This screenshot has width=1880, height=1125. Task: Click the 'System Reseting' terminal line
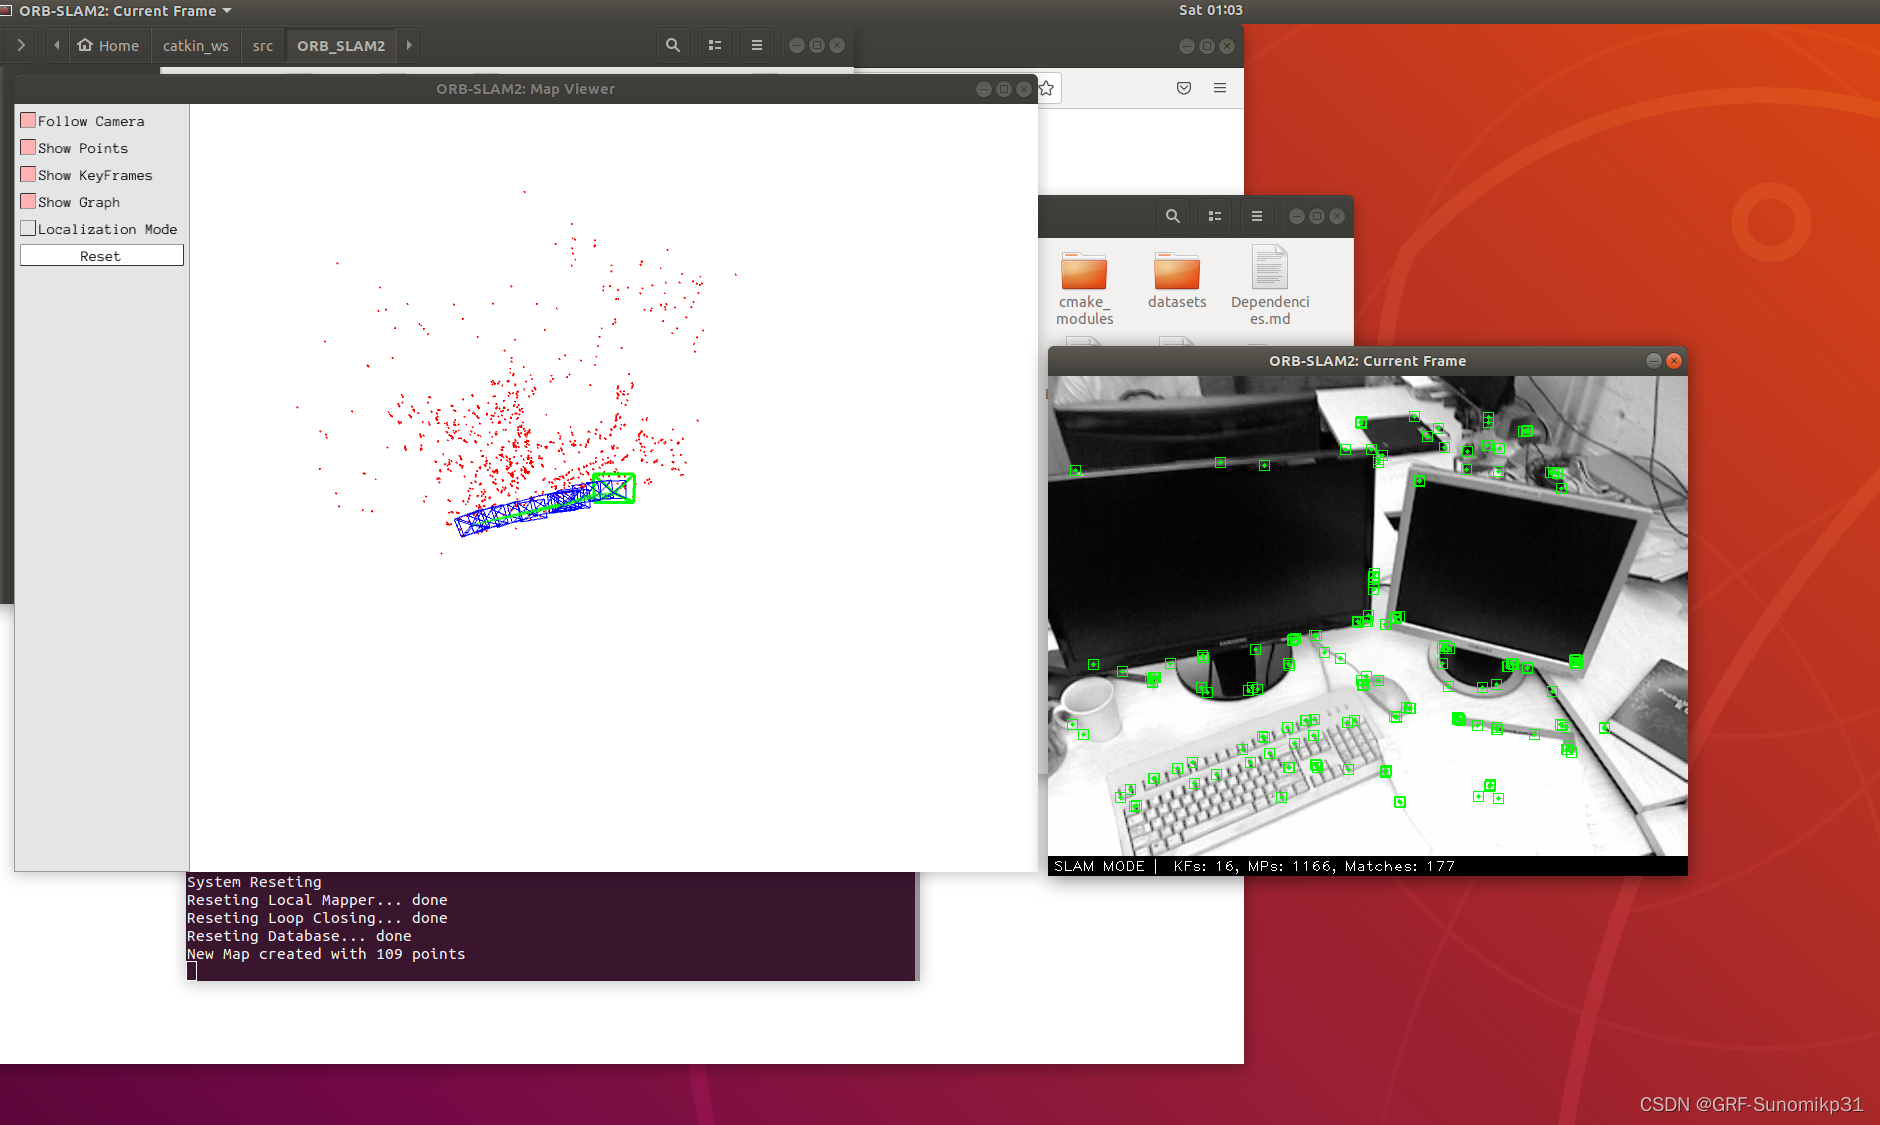pyautogui.click(x=254, y=882)
